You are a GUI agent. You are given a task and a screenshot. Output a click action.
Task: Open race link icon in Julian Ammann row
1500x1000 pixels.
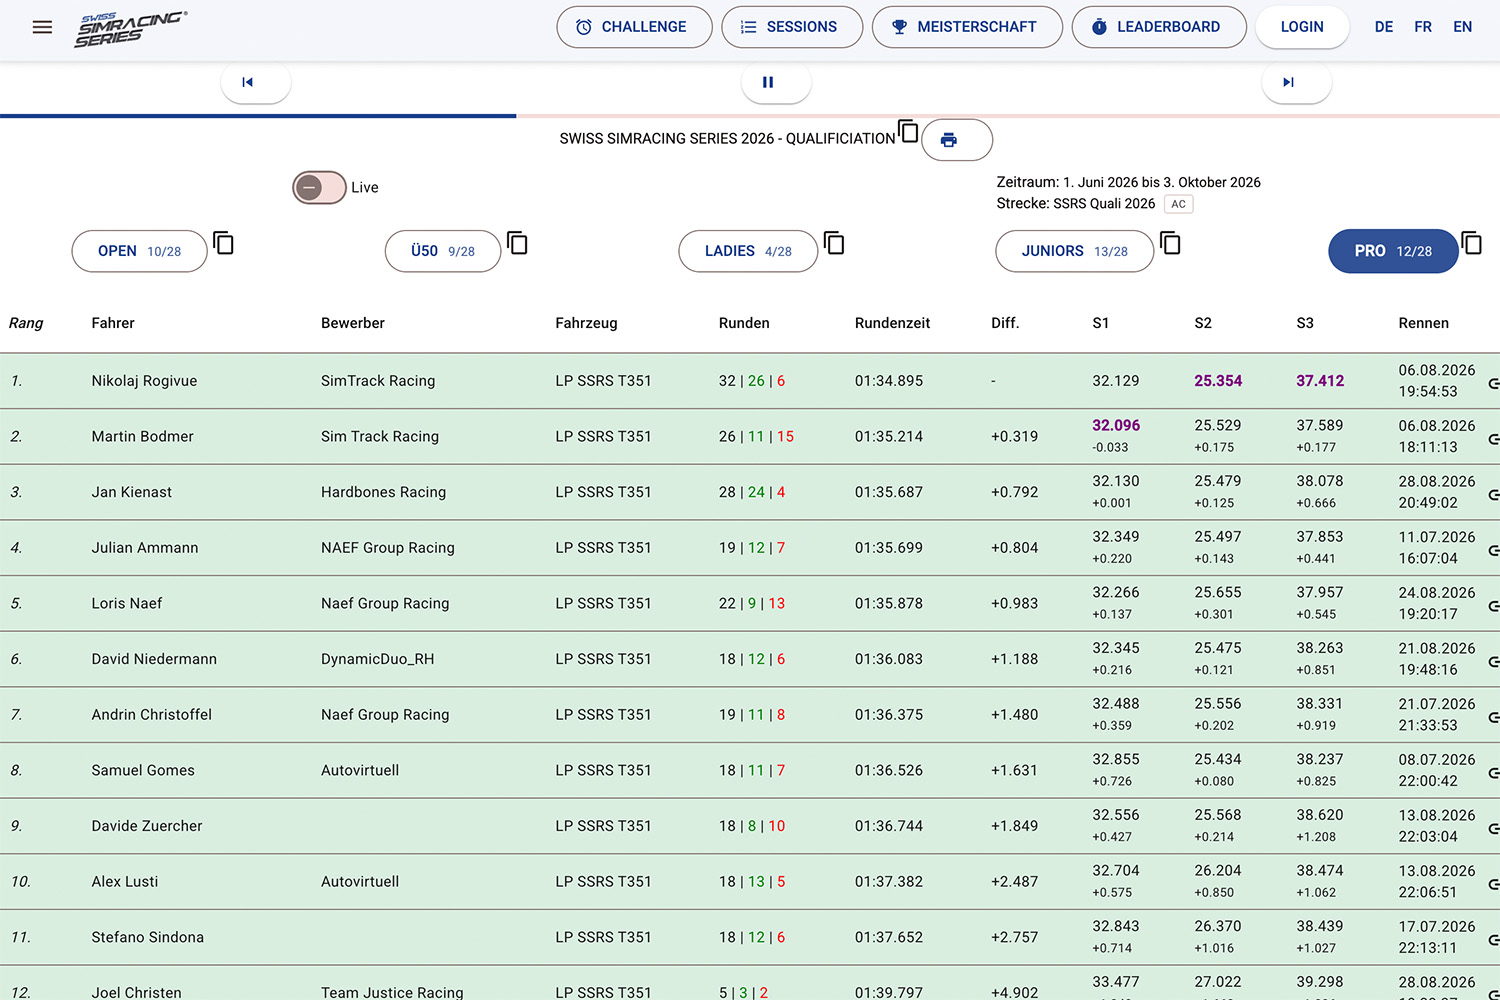pyautogui.click(x=1493, y=550)
